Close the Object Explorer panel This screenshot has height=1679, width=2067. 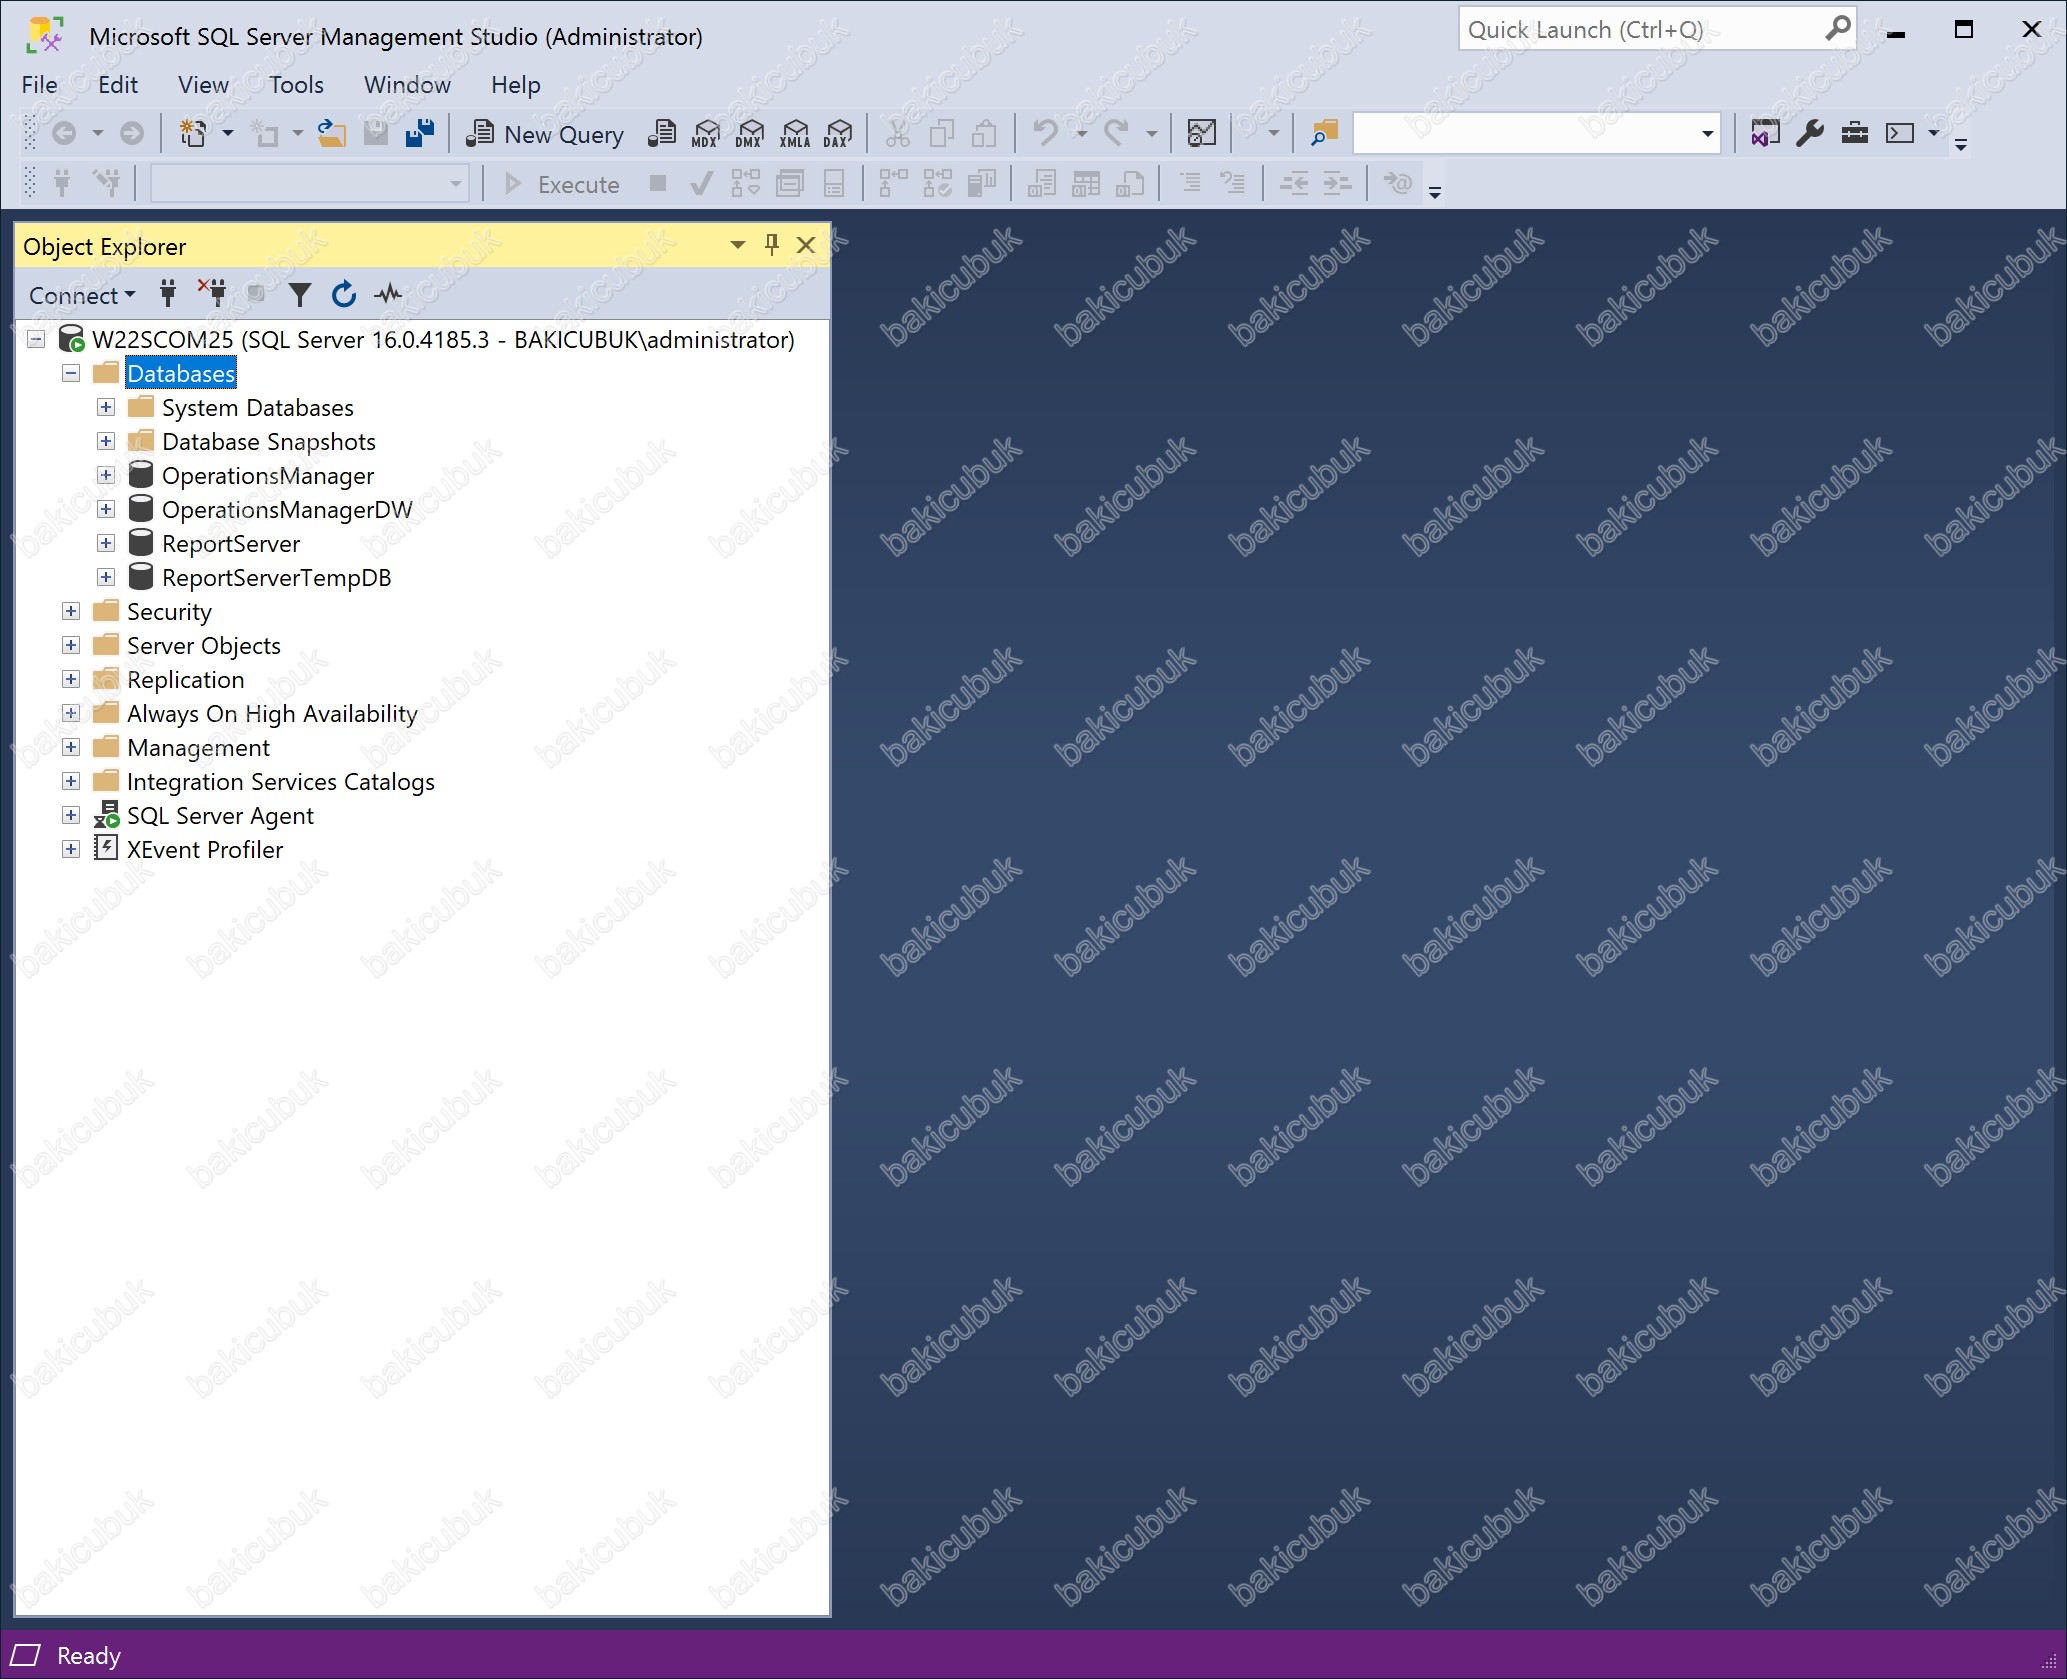(x=805, y=245)
